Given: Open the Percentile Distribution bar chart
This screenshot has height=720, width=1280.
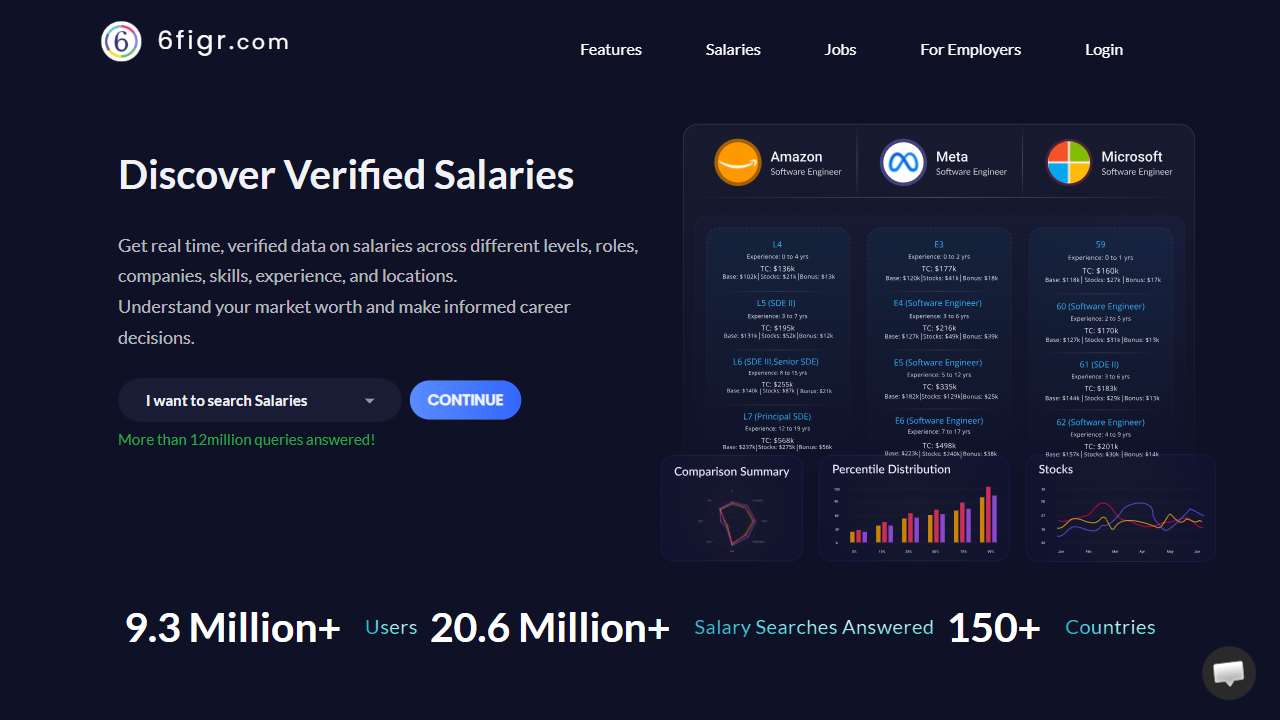Looking at the screenshot, I should (914, 508).
